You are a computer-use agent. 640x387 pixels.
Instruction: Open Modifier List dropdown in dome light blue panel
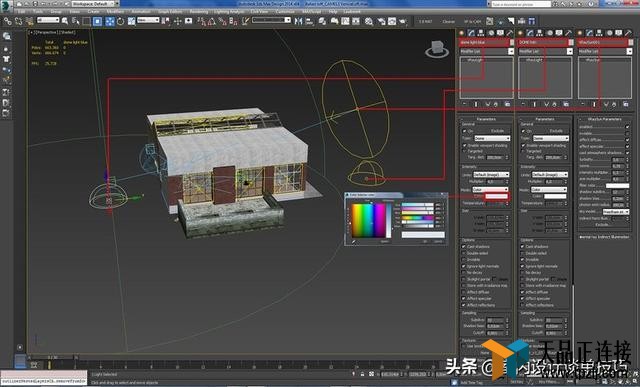point(487,51)
